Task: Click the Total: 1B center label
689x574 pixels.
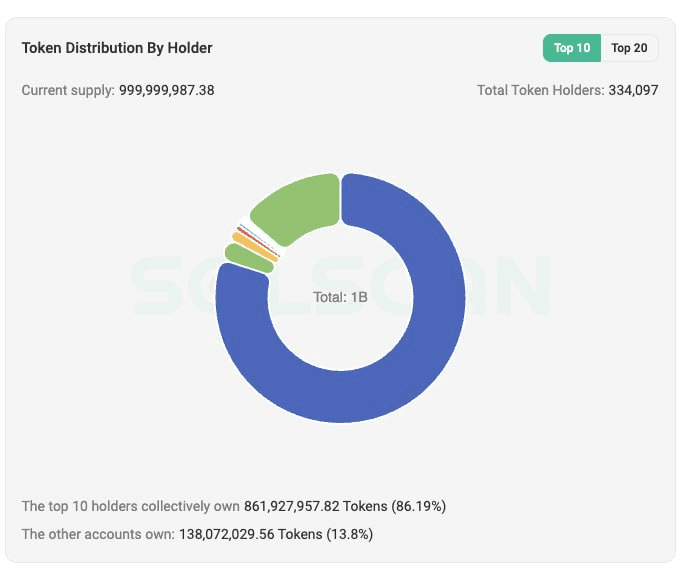Action: click(340, 298)
